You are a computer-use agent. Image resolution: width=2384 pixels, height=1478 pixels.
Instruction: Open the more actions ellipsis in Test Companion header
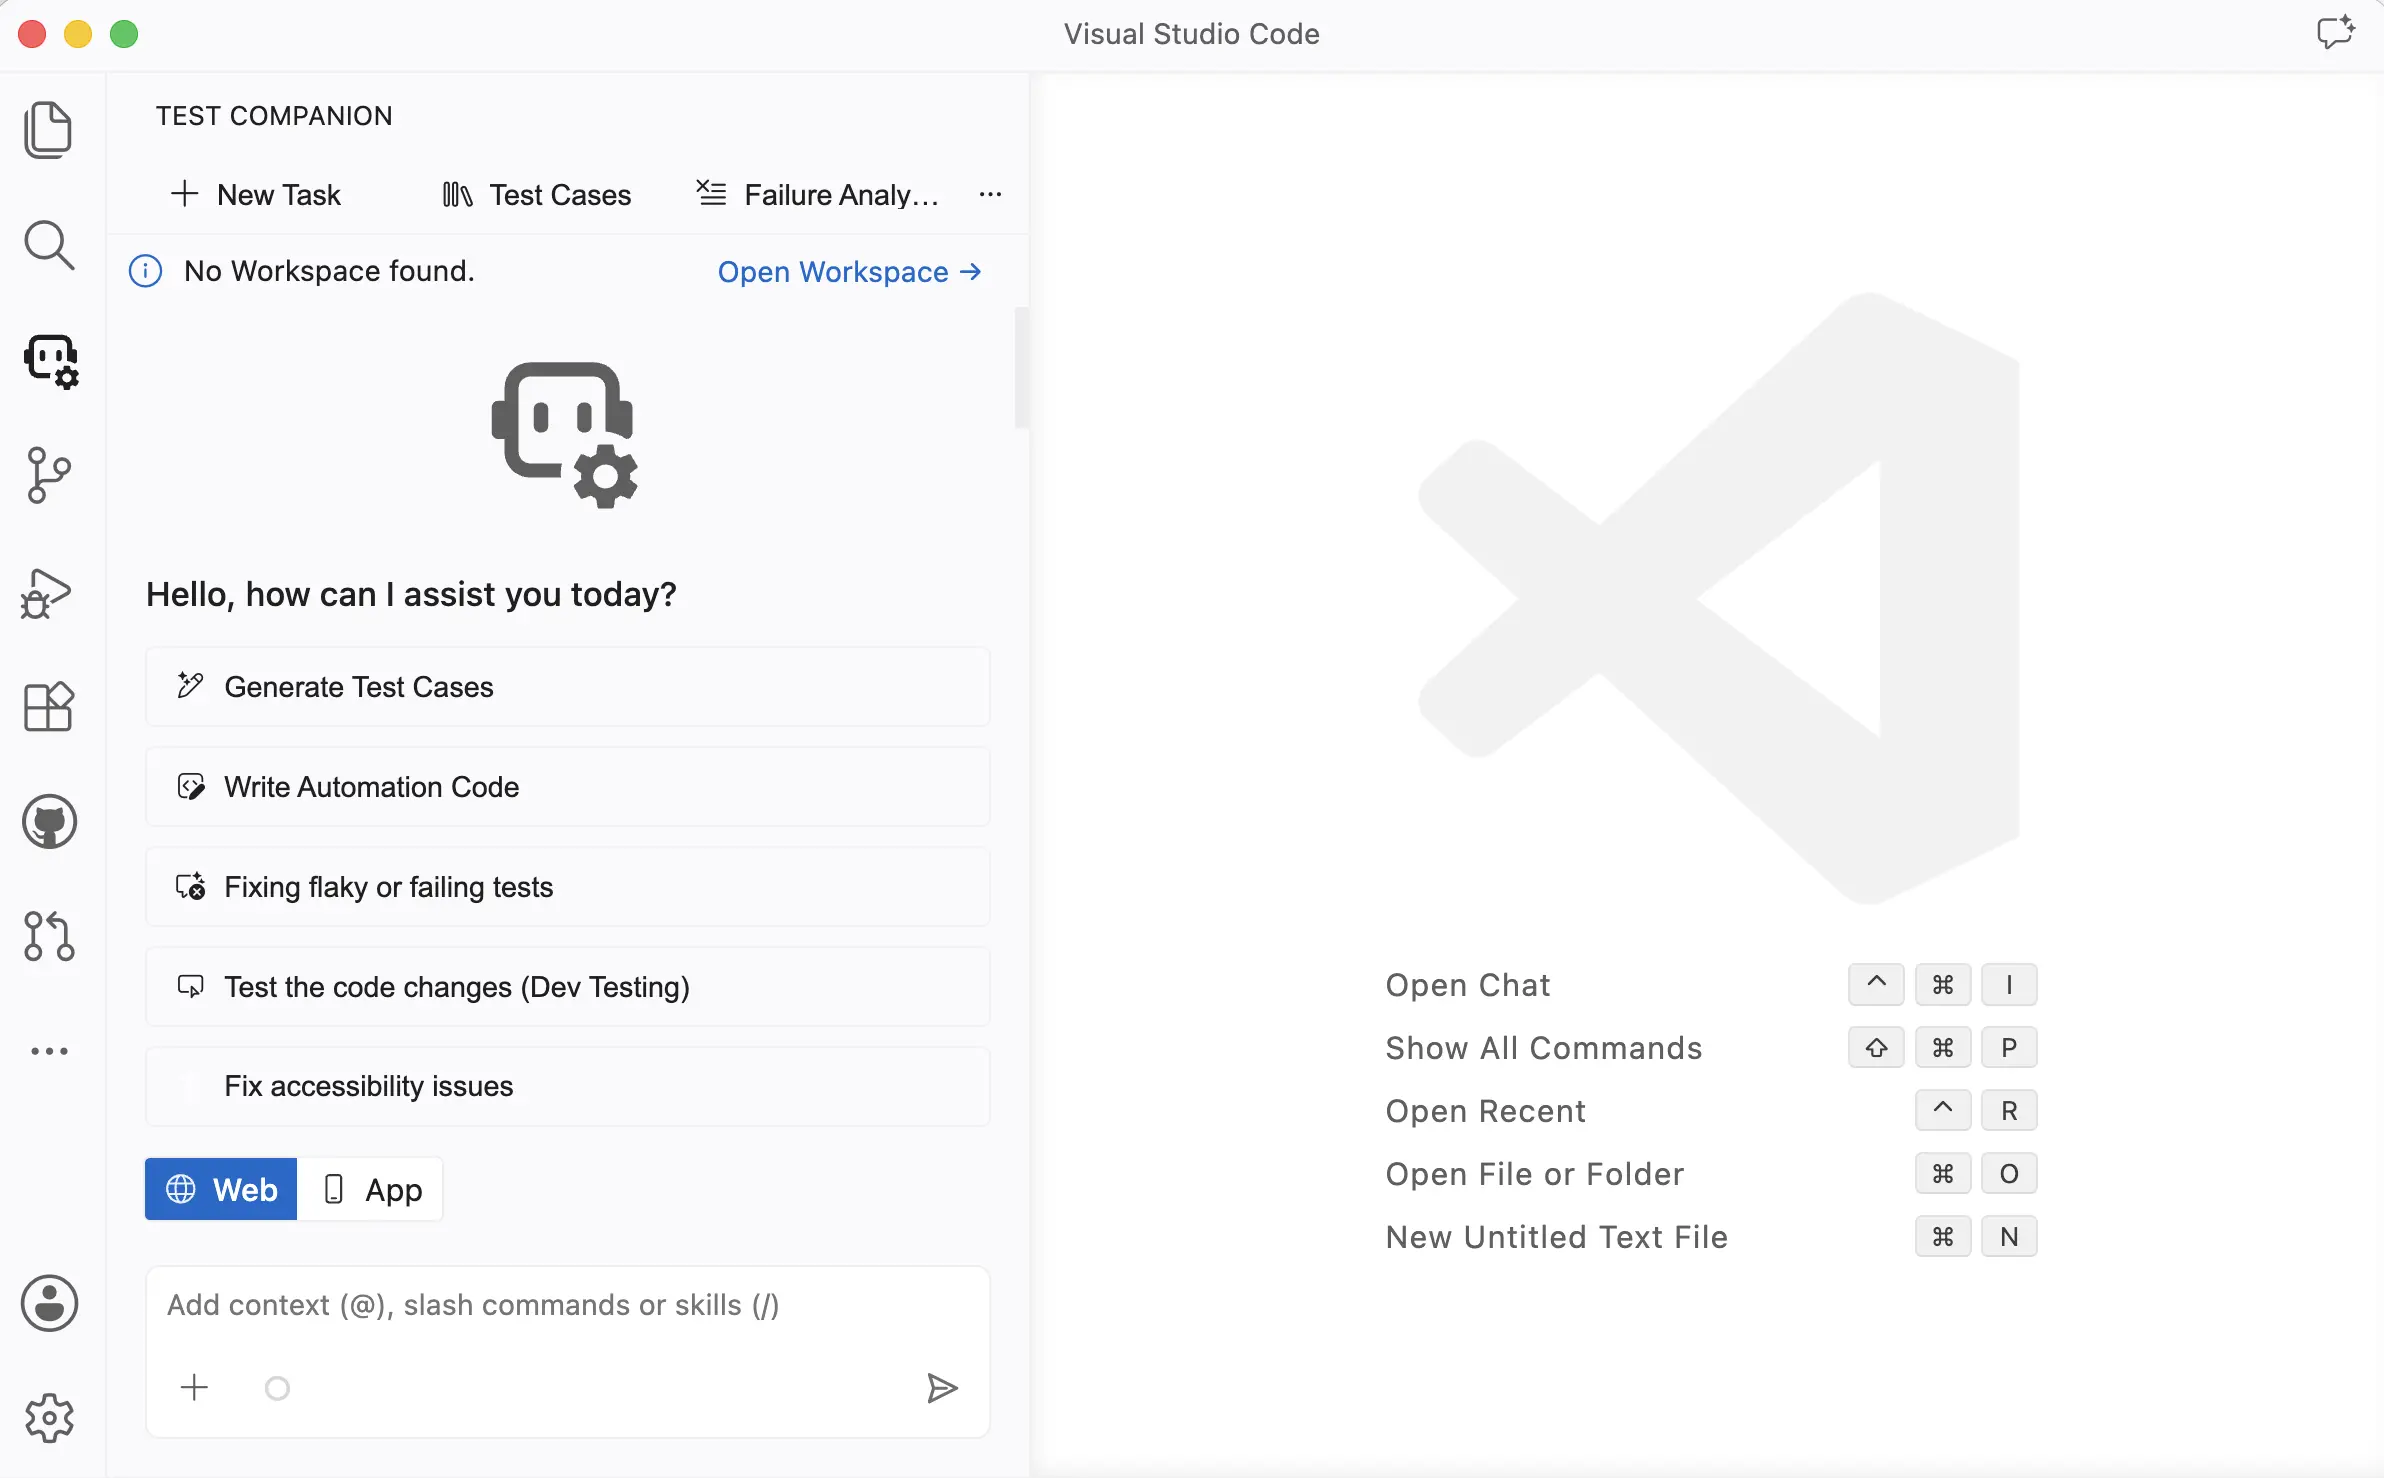pyautogui.click(x=990, y=194)
